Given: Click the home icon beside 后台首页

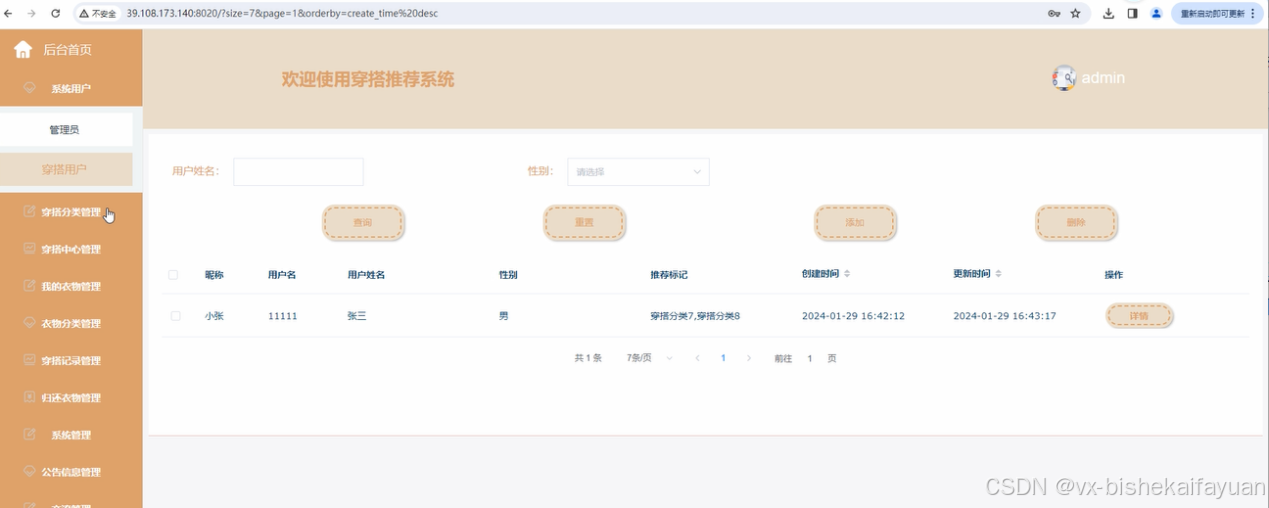Looking at the screenshot, I should coord(22,49).
